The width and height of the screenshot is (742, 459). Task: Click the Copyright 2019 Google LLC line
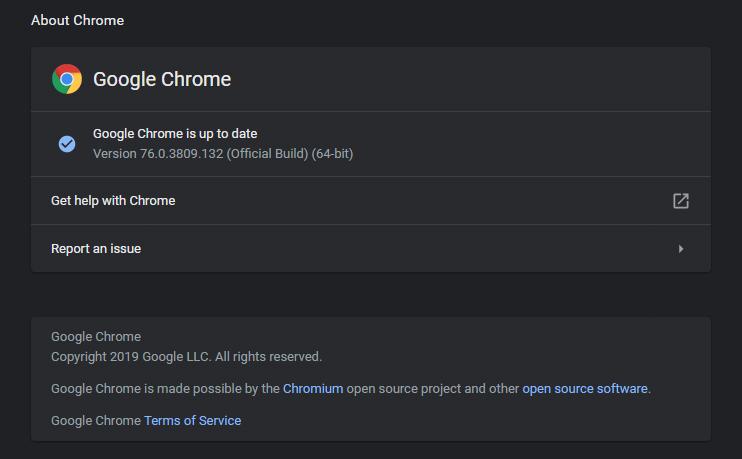(186, 357)
